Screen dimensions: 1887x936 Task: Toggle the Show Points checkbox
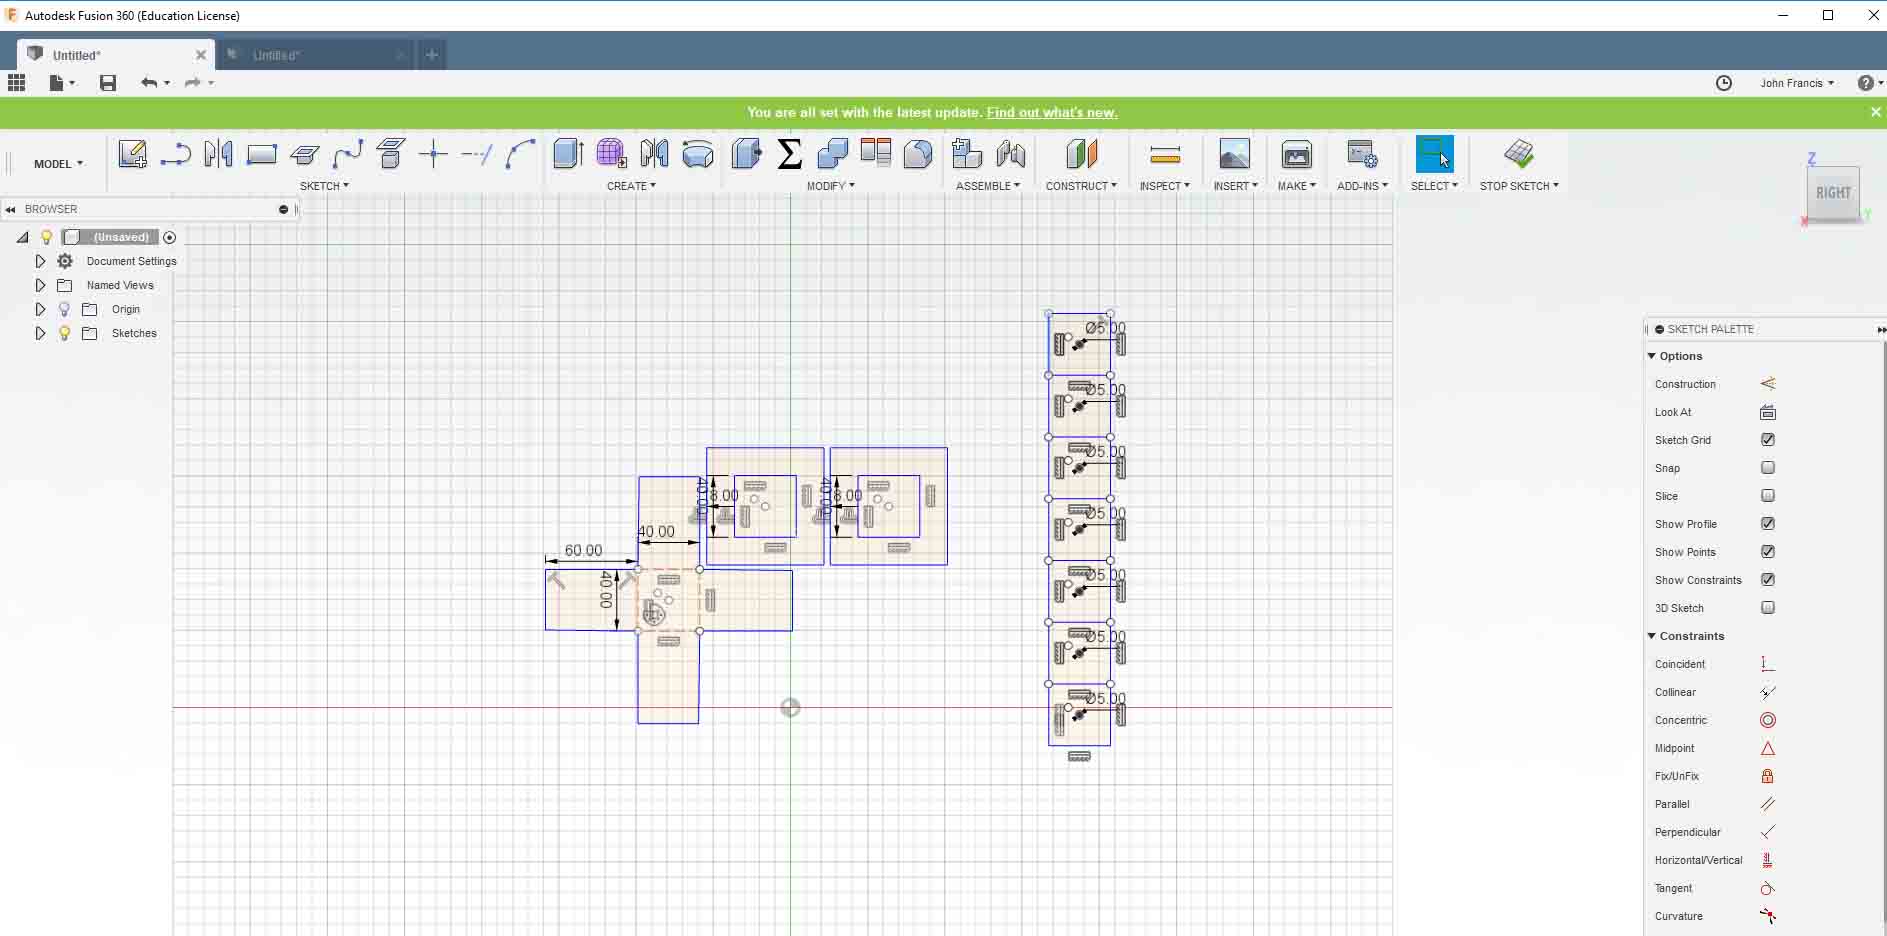(1768, 552)
